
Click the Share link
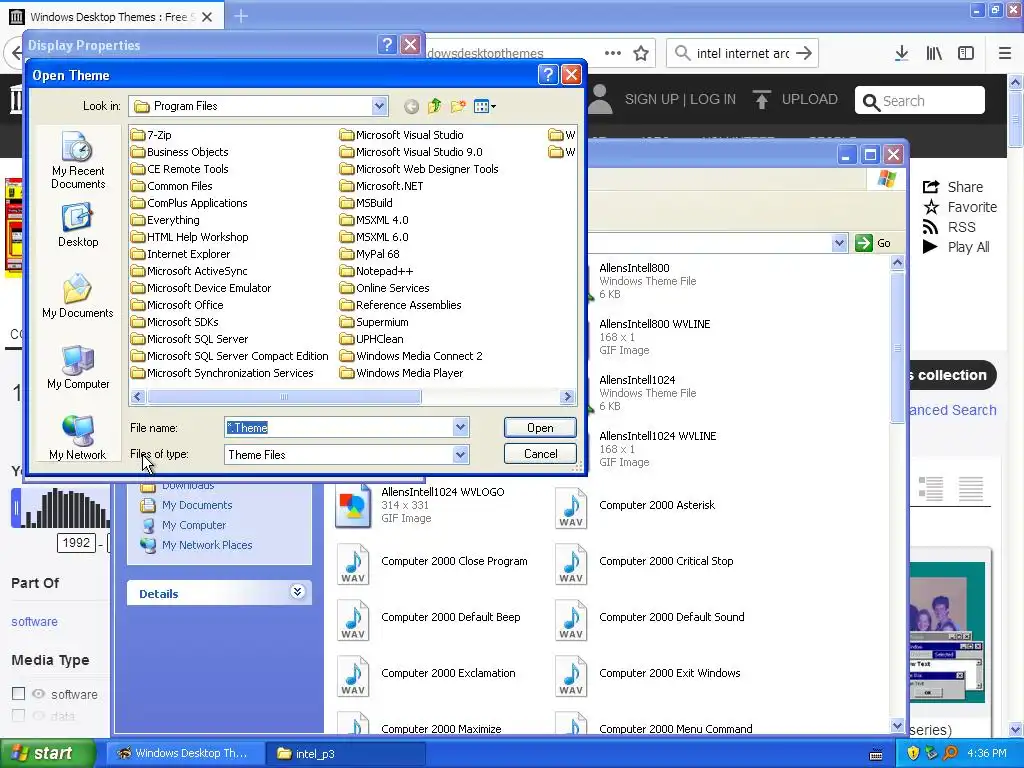953,187
